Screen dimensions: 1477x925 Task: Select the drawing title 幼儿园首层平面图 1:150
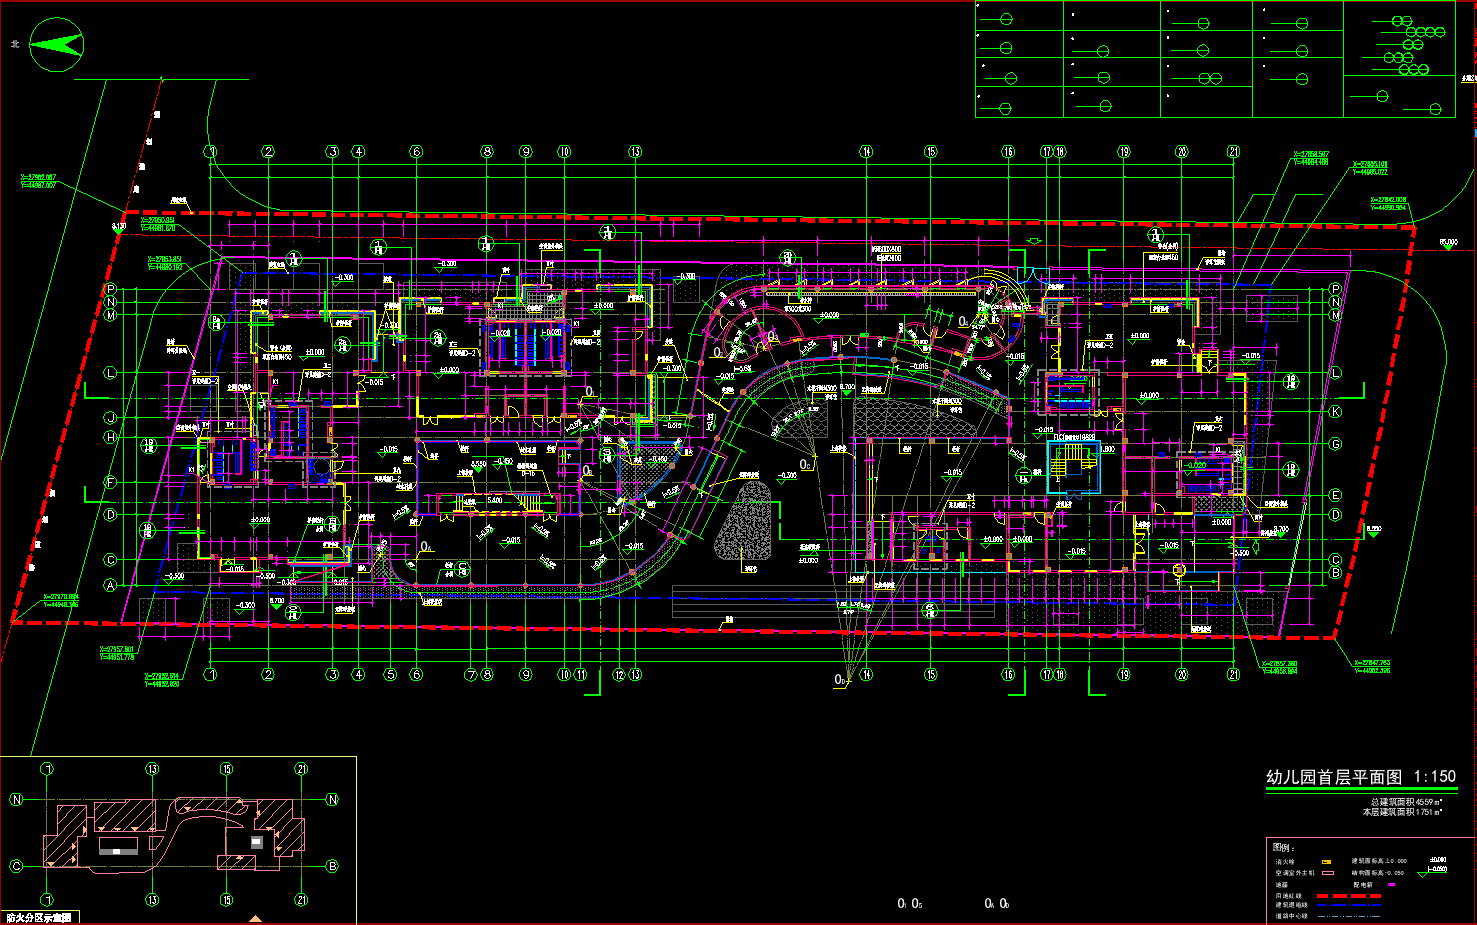tap(1360, 777)
